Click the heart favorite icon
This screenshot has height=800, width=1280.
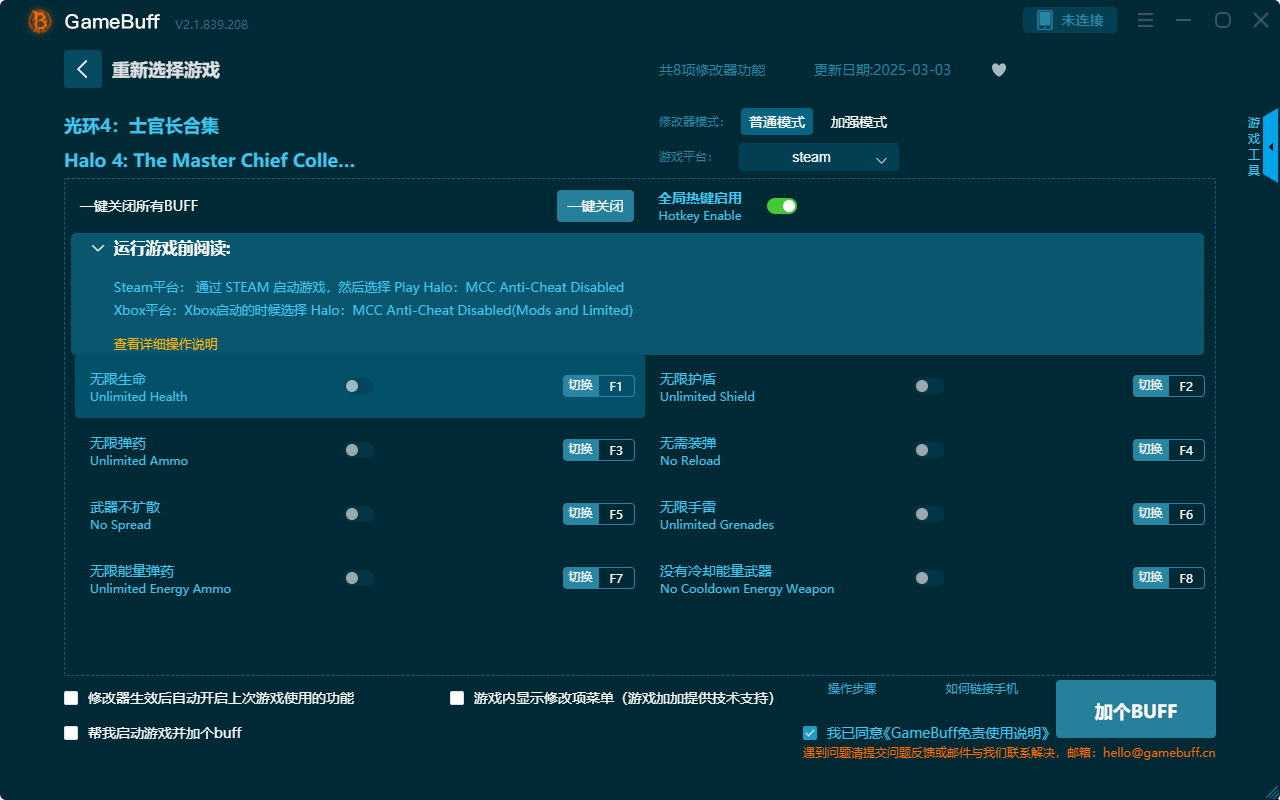(998, 70)
